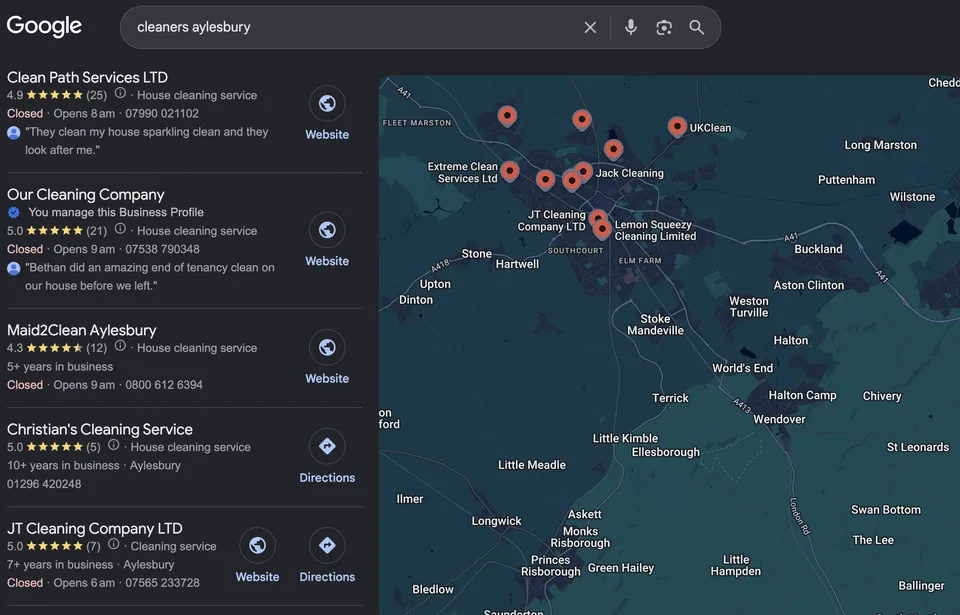Click the Wendover label on the map
Screen dimensions: 960x615
[x=779, y=420]
